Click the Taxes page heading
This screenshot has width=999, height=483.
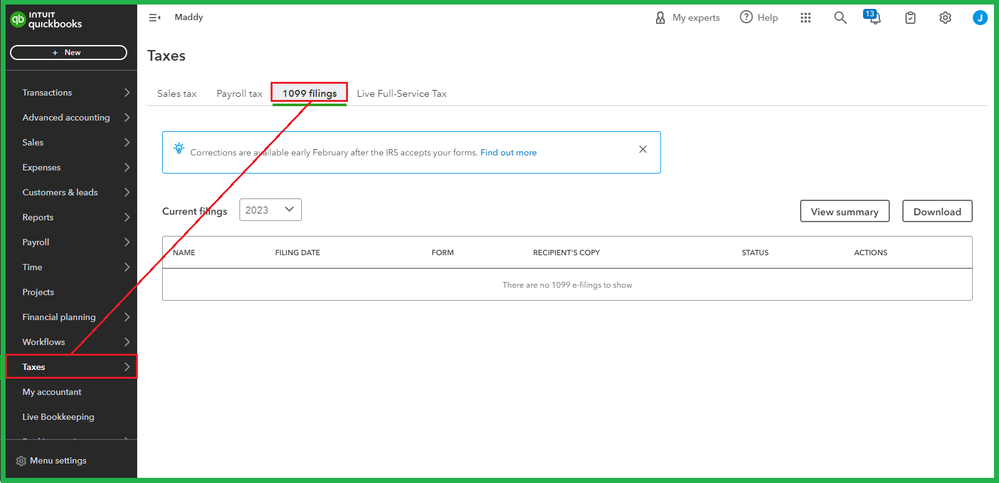166,56
